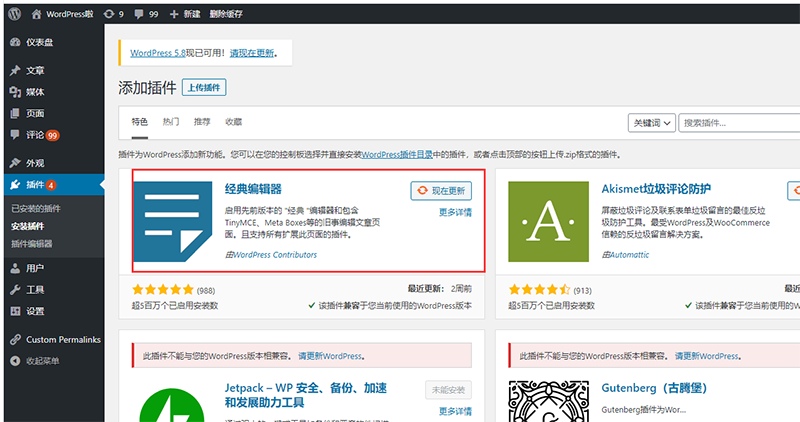Viewport: 800px width, 422px height.
Task: Open the site home link WordPress啦
Action: [62, 14]
